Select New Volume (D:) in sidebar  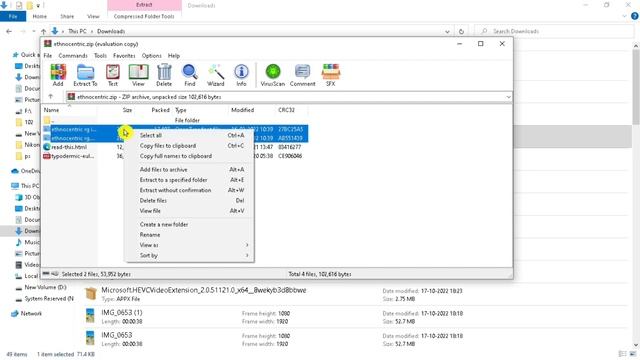[45, 287]
